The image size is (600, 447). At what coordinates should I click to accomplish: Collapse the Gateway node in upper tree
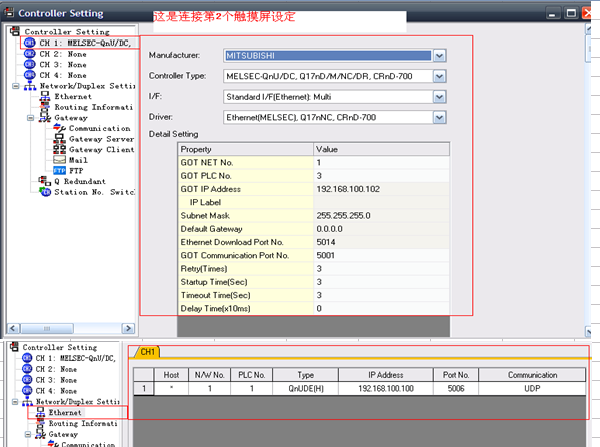tap(31, 118)
